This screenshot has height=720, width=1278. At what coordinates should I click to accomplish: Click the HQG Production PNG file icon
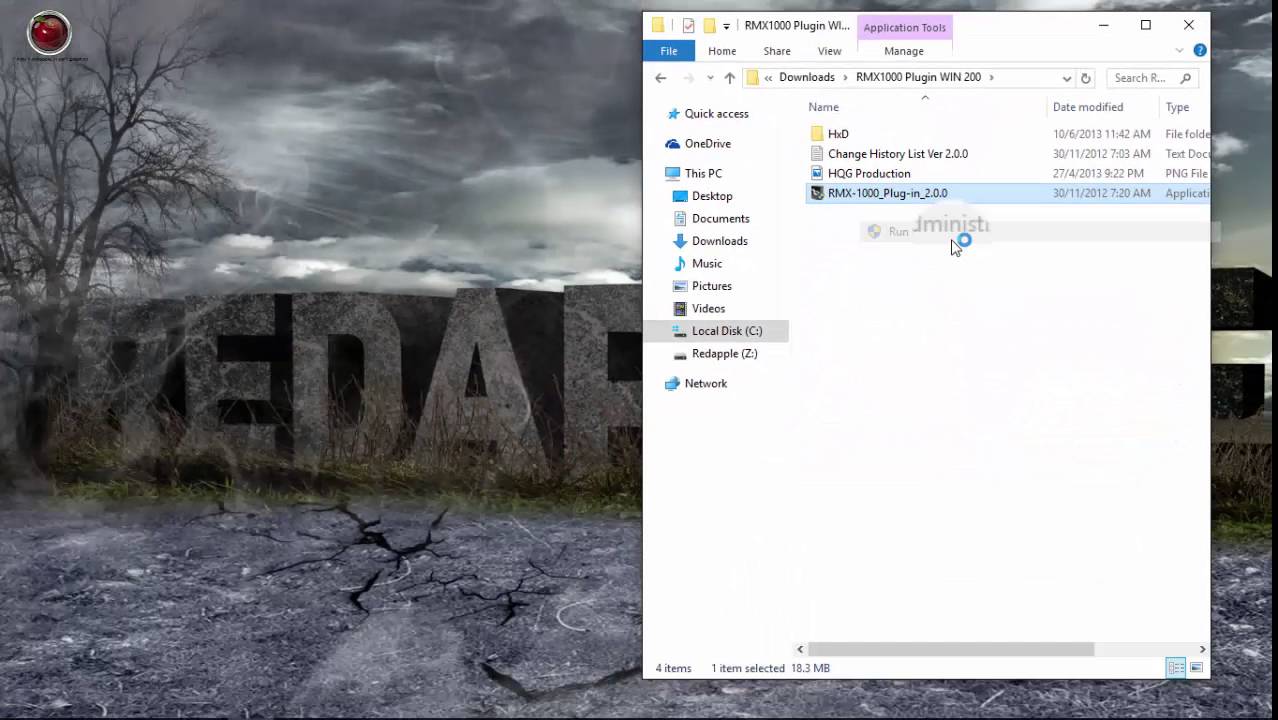point(817,174)
